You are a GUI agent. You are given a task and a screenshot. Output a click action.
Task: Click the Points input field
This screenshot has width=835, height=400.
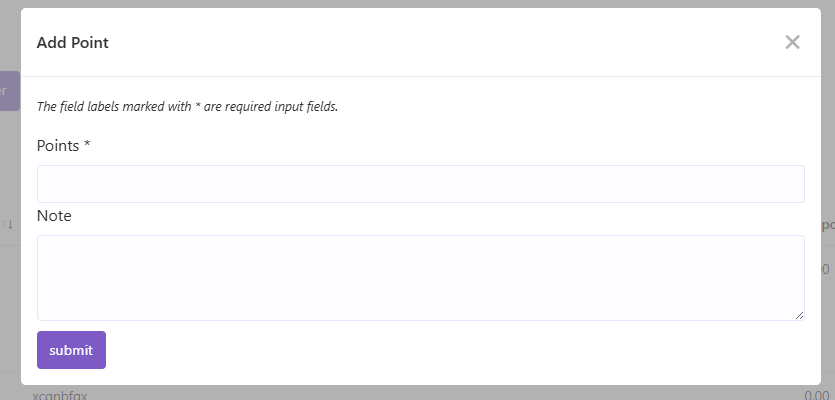(420, 184)
